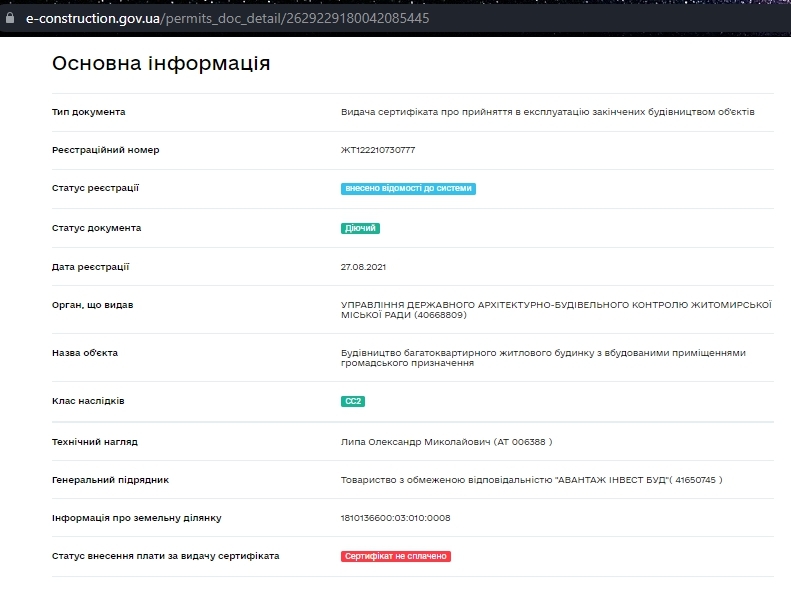Select 'Липа Олександр Миколайович (АТ 006388)' text
Screen dimensions: 791x590
[x=446, y=442]
